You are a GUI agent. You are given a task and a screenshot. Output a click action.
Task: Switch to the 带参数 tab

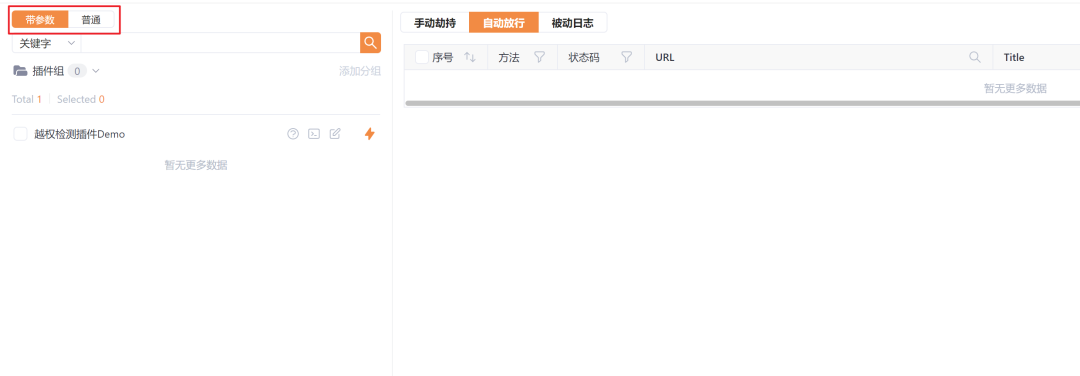coord(40,20)
